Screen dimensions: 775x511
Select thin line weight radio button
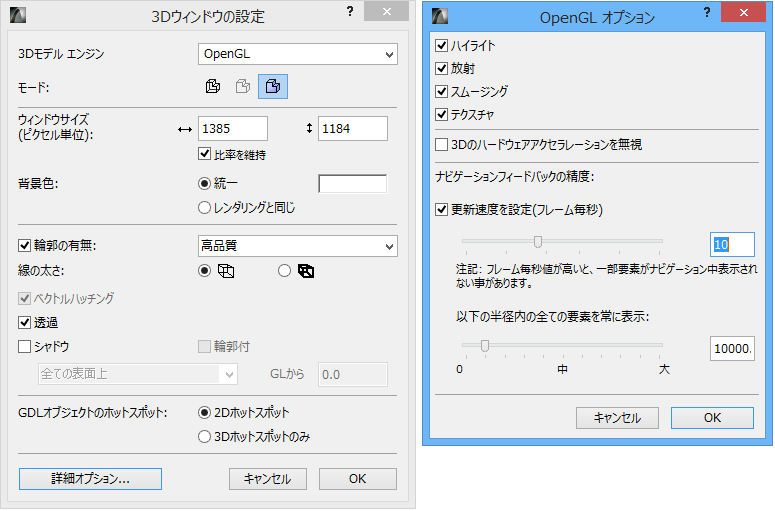pos(204,271)
